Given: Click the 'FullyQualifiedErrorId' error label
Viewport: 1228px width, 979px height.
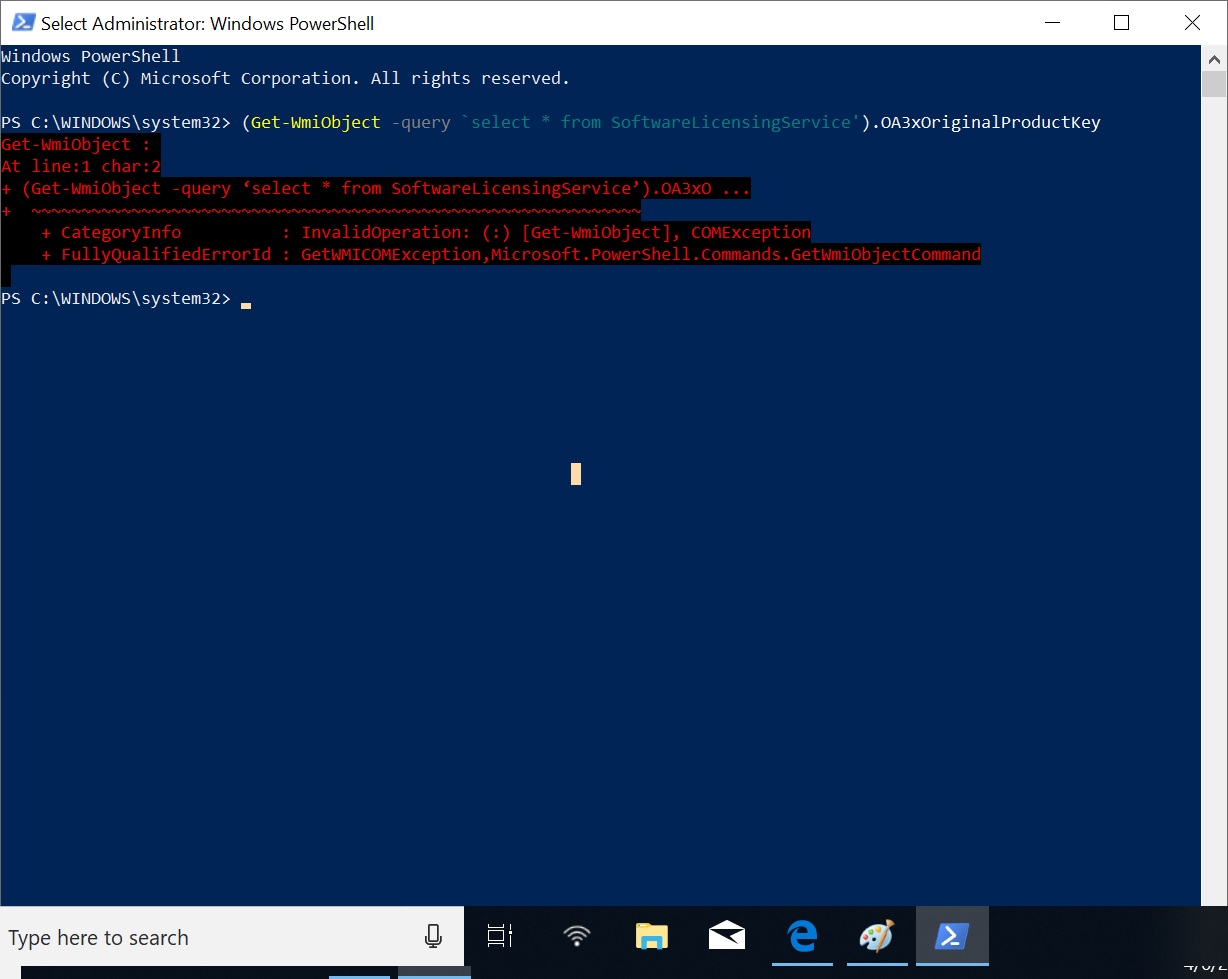Looking at the screenshot, I should 166,254.
